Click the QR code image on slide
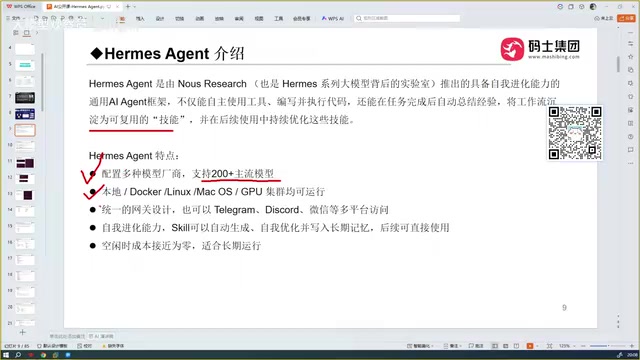The image size is (640, 360). (x=575, y=133)
